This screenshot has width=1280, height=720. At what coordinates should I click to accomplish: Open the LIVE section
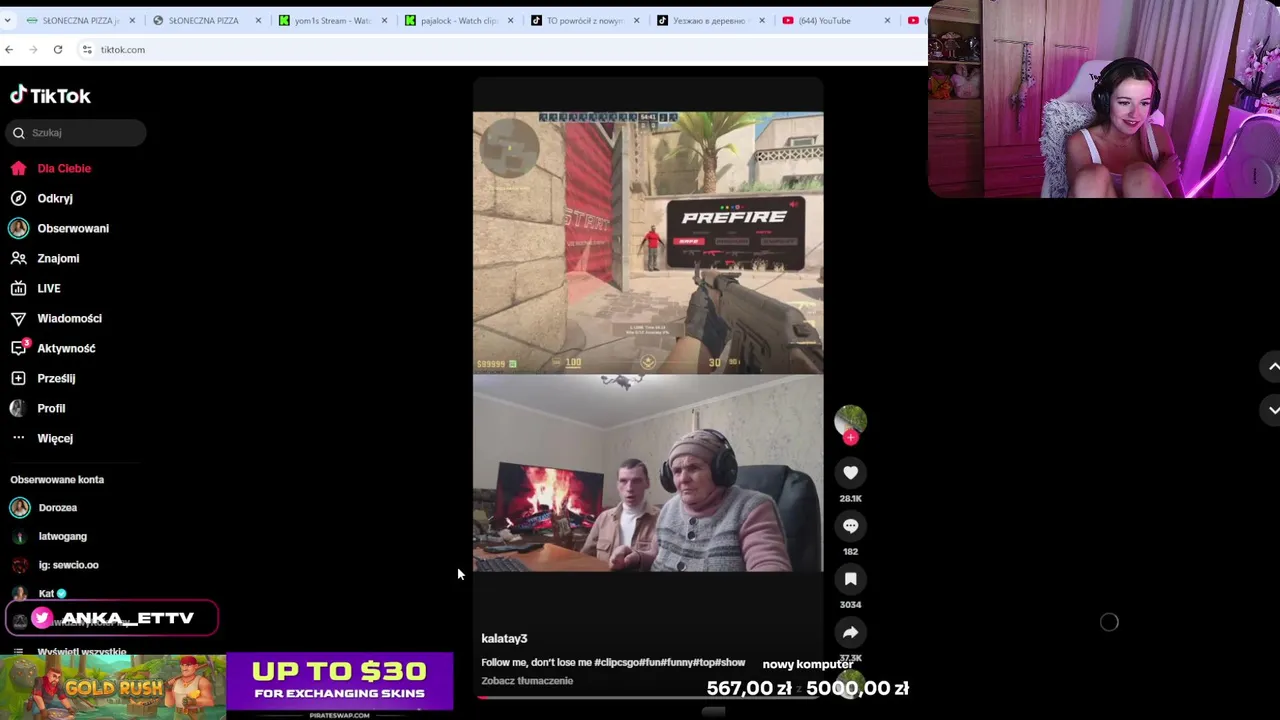49,288
